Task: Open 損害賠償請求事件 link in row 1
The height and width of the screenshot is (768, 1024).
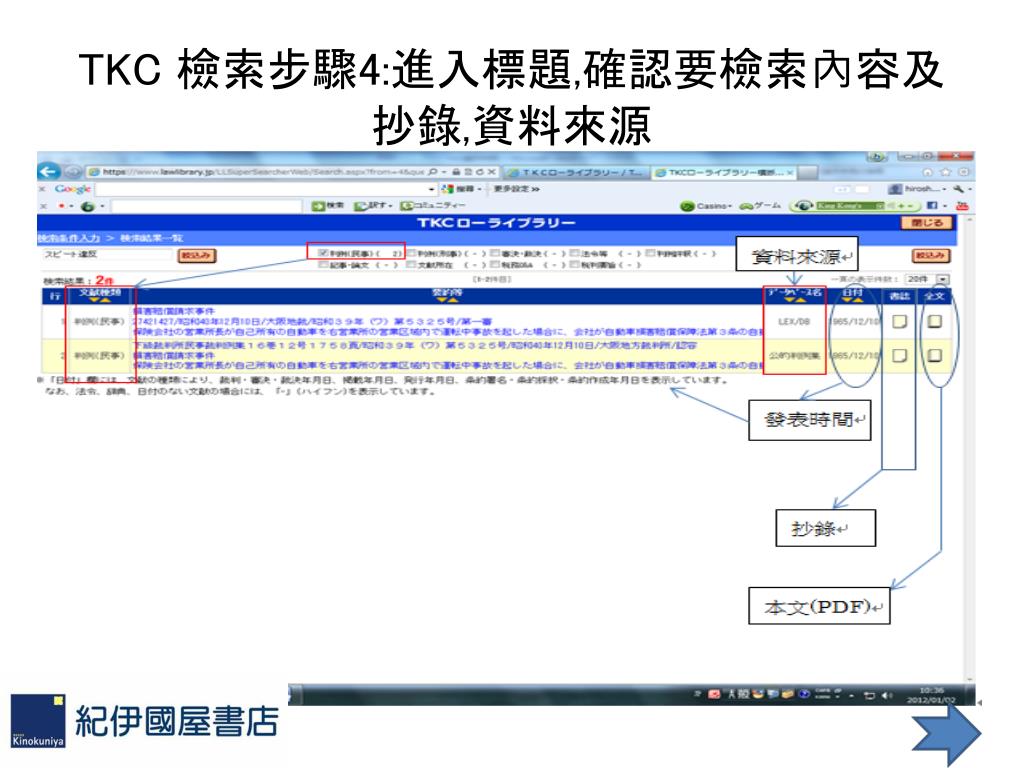Action: [x=174, y=311]
